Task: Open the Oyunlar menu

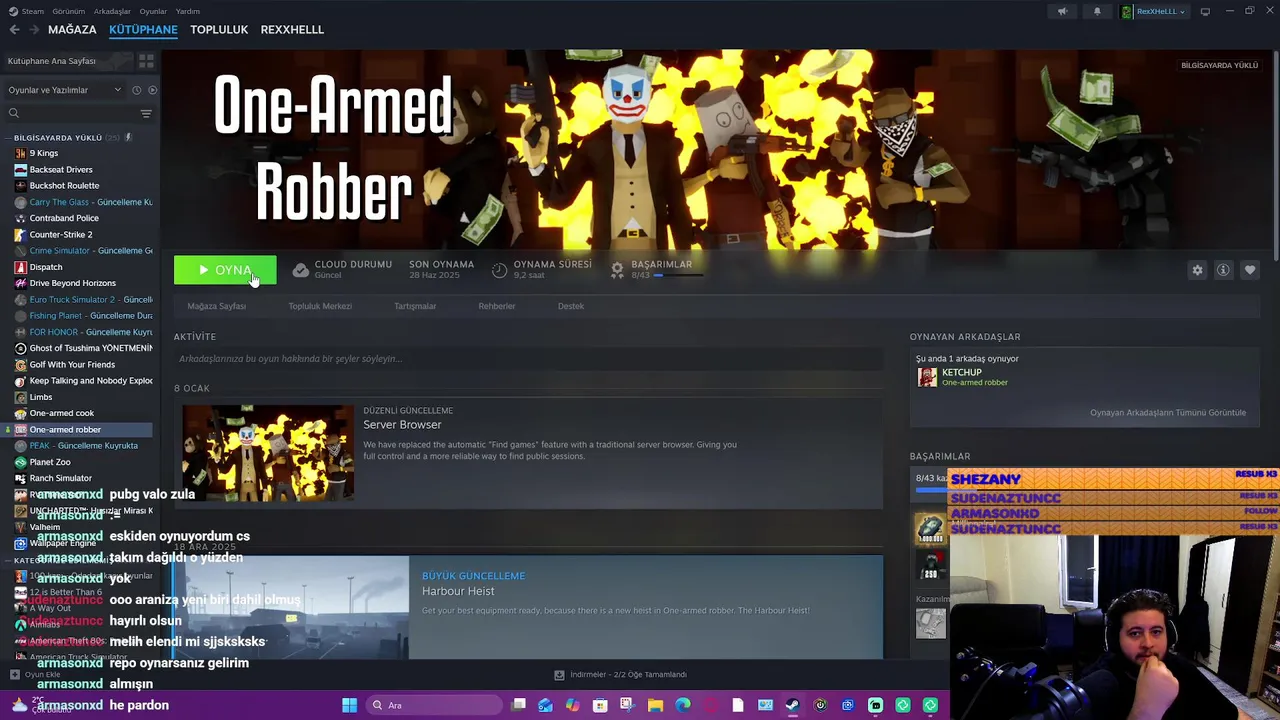Action: 153,12
